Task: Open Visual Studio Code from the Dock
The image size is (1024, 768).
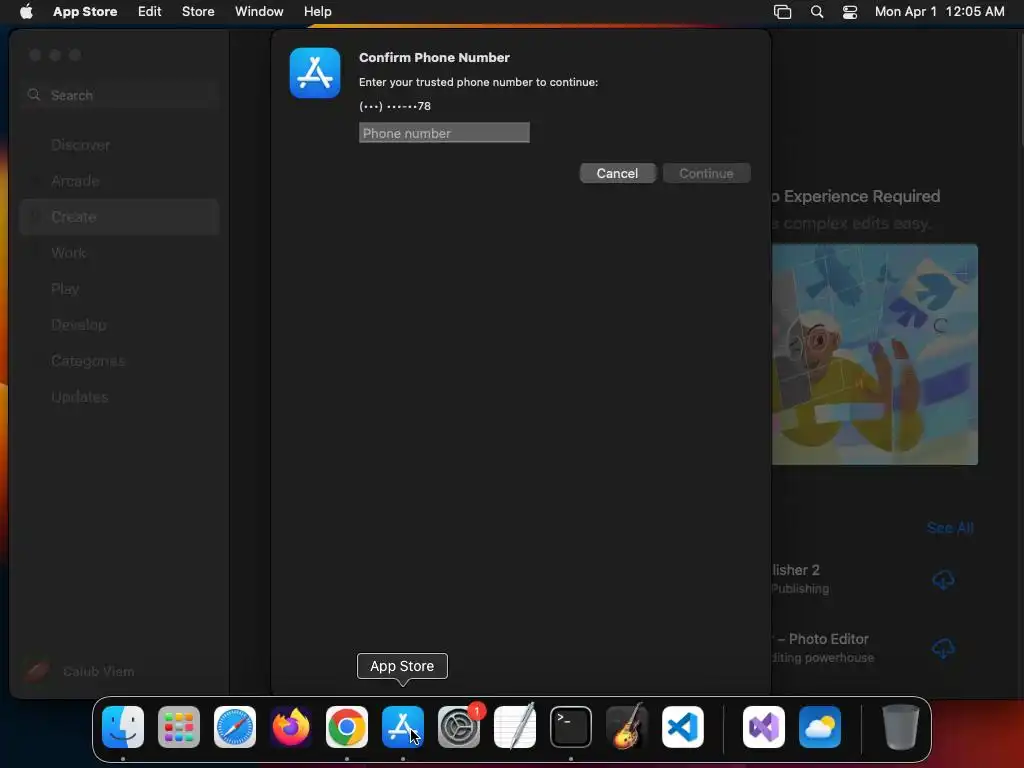Action: [683, 727]
